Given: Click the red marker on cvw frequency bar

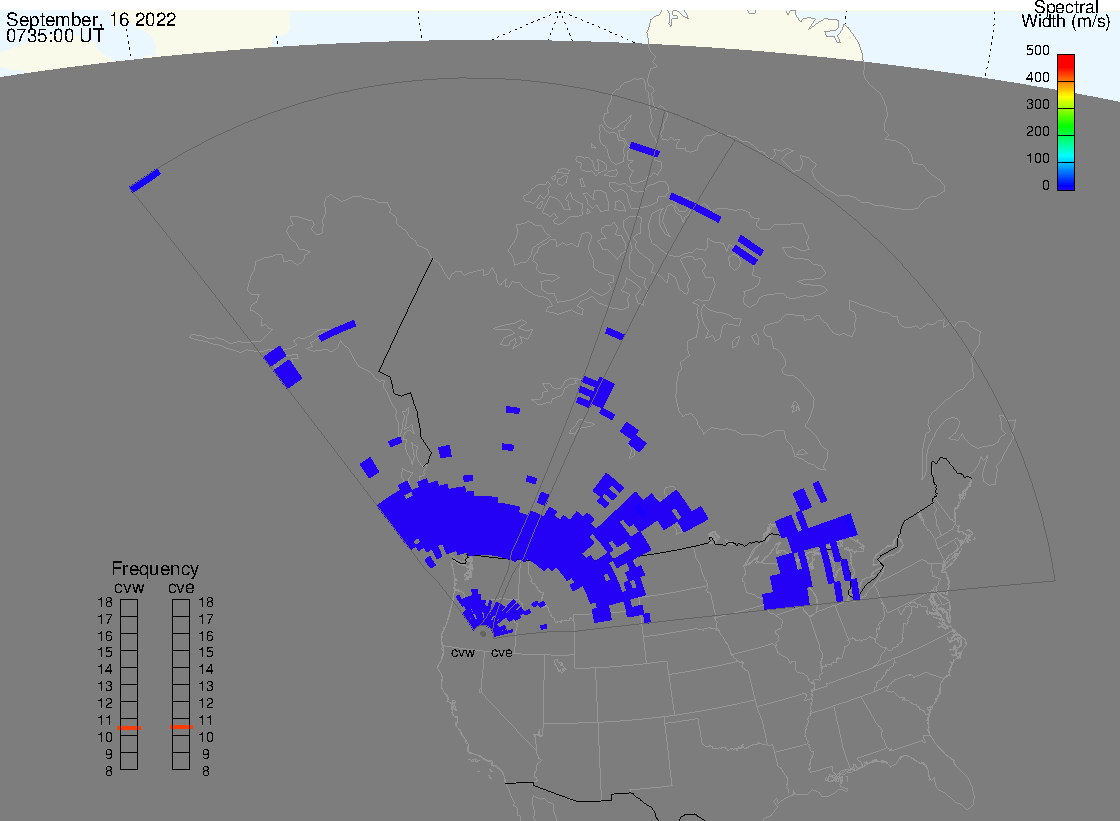Looking at the screenshot, I should point(129,727).
